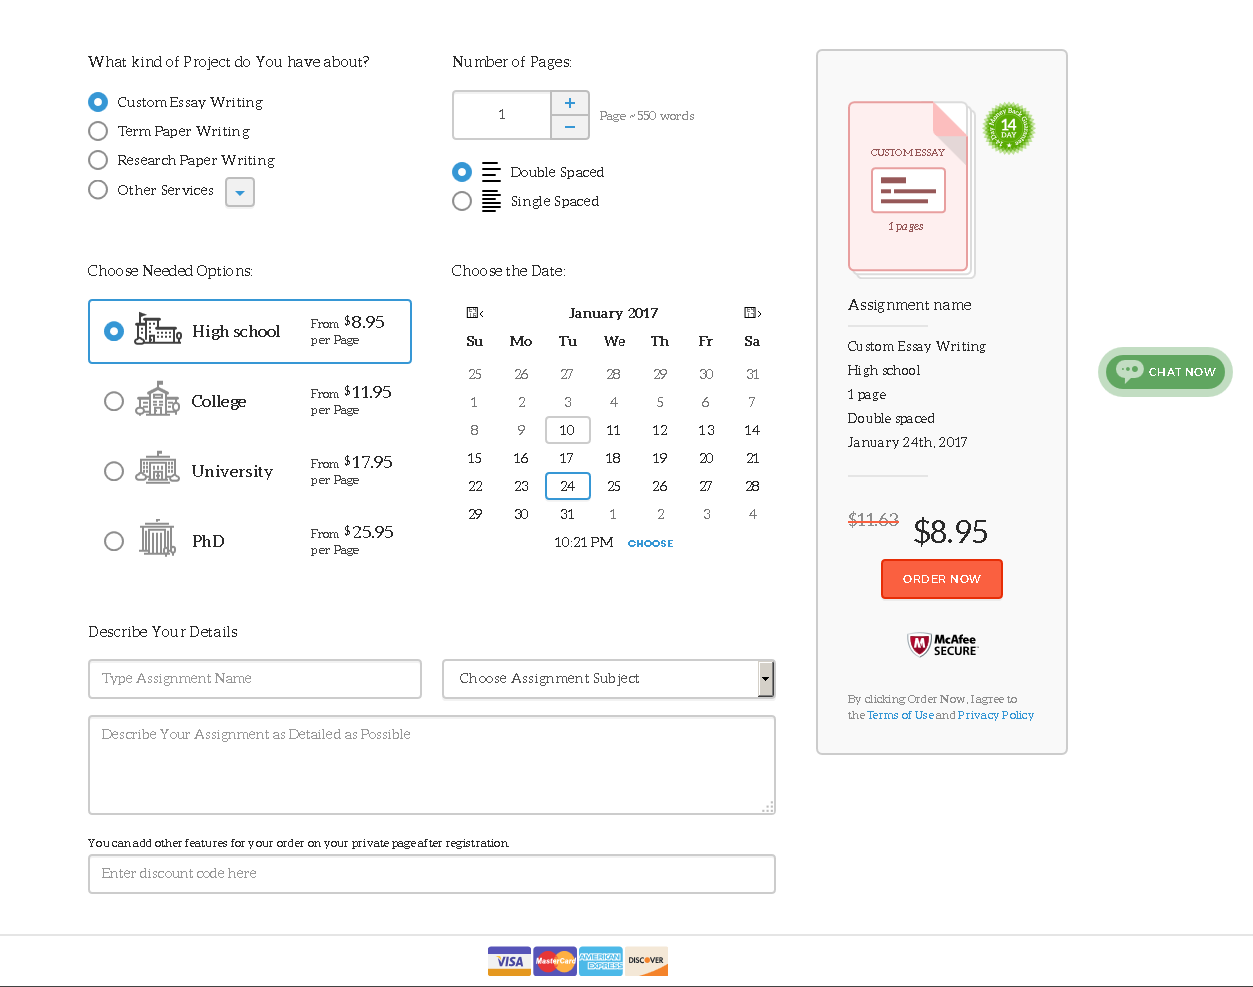
Task: Click the CHOOSE time link
Action: pos(651,544)
